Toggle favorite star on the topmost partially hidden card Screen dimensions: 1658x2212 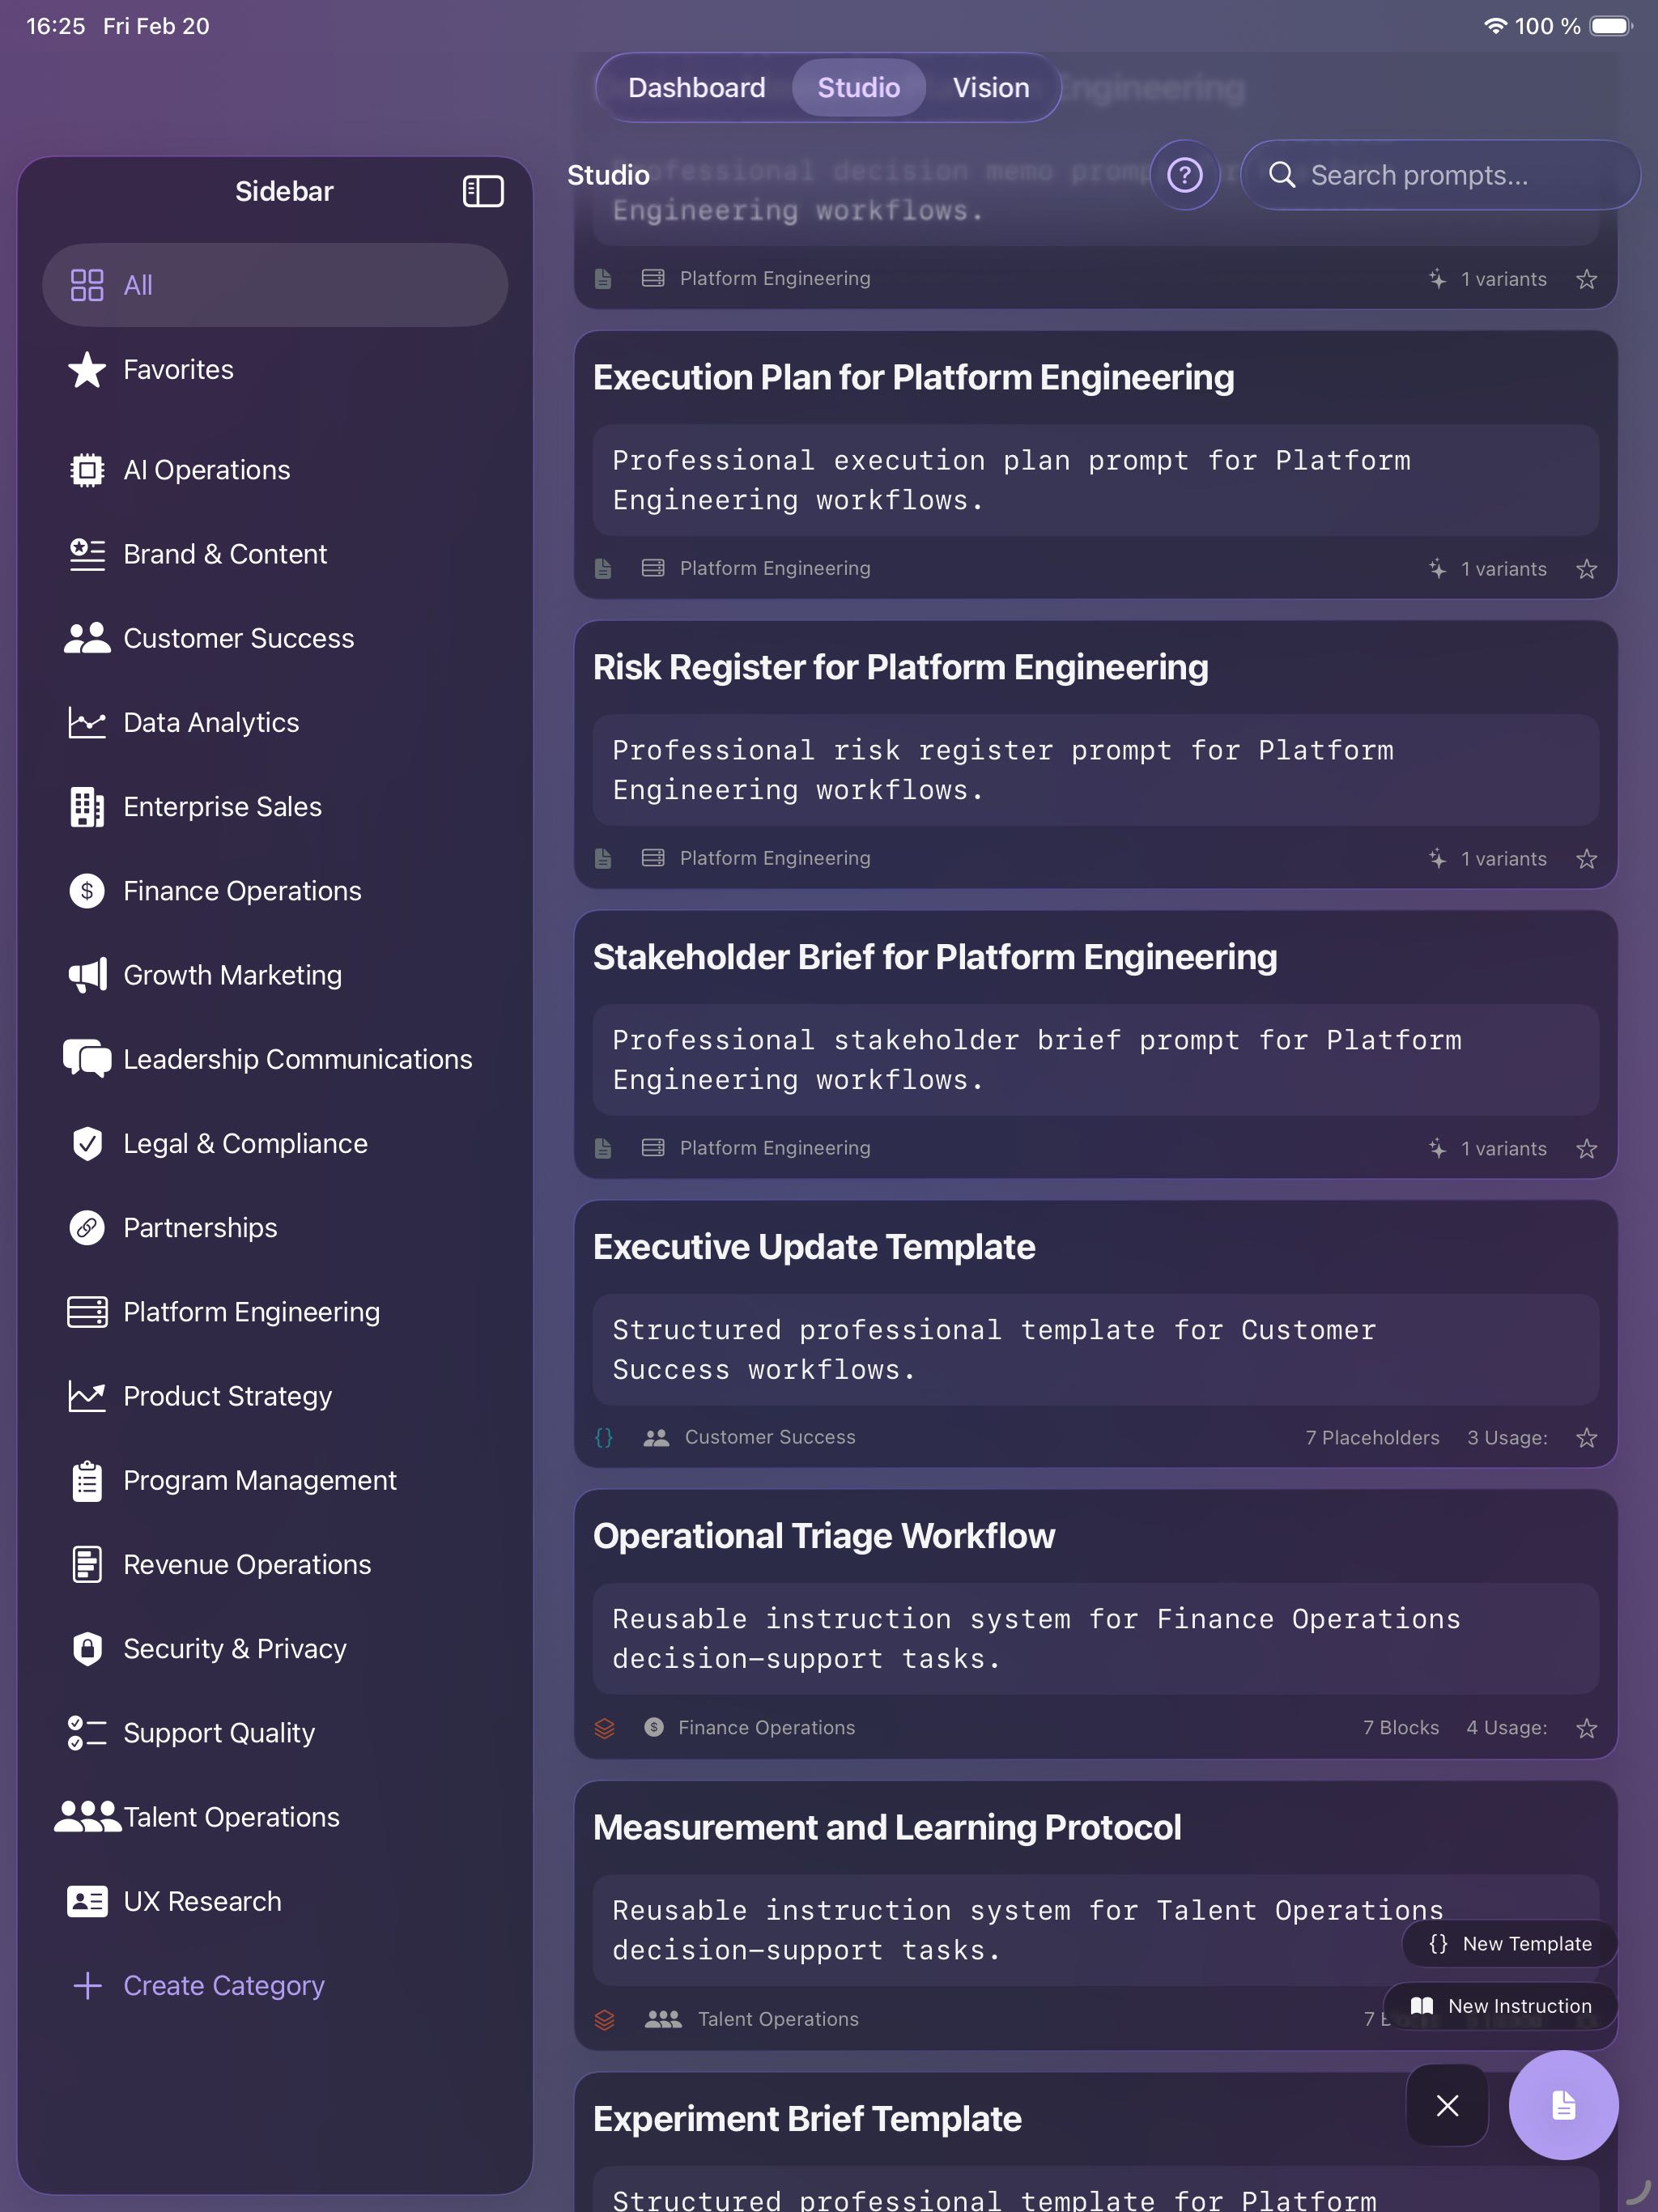(1586, 279)
